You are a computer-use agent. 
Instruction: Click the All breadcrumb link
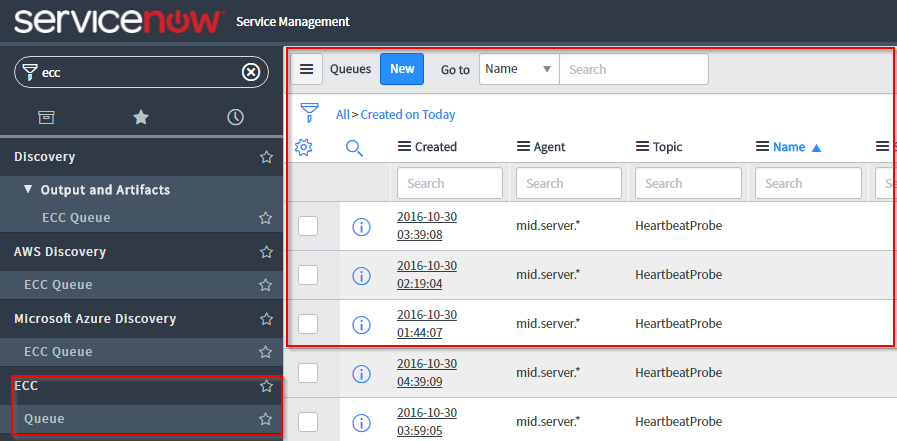click(x=343, y=114)
